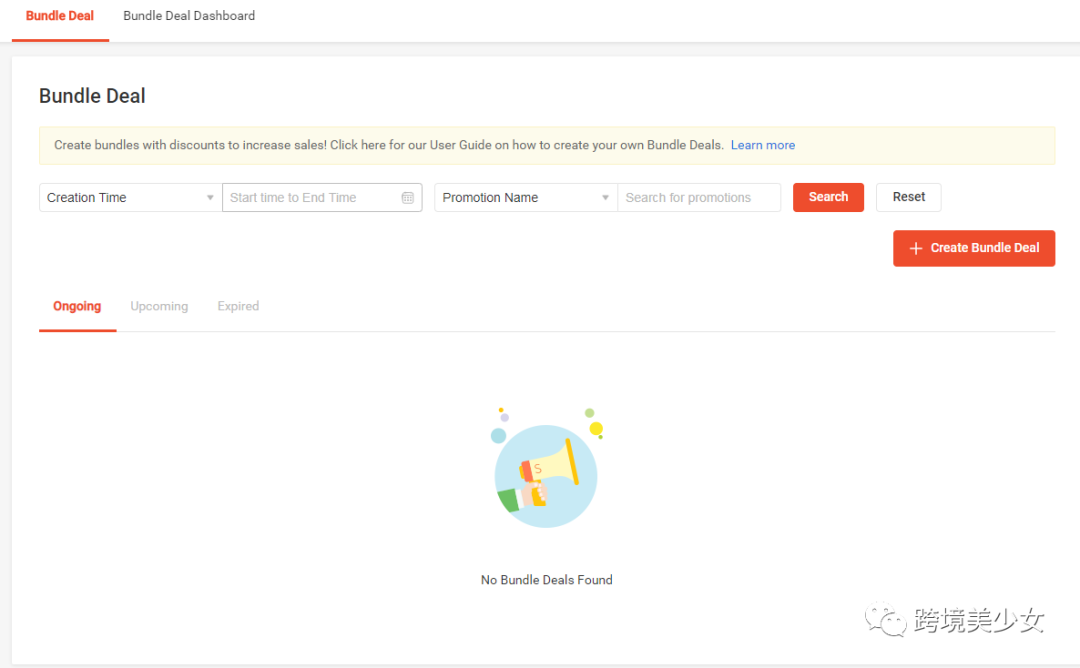The width and height of the screenshot is (1080, 668).
Task: Switch to Bundle Deal Dashboard tab
Action: (189, 16)
